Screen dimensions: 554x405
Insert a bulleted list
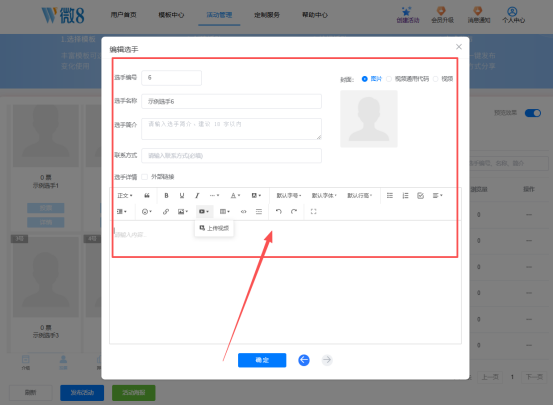tap(390, 195)
